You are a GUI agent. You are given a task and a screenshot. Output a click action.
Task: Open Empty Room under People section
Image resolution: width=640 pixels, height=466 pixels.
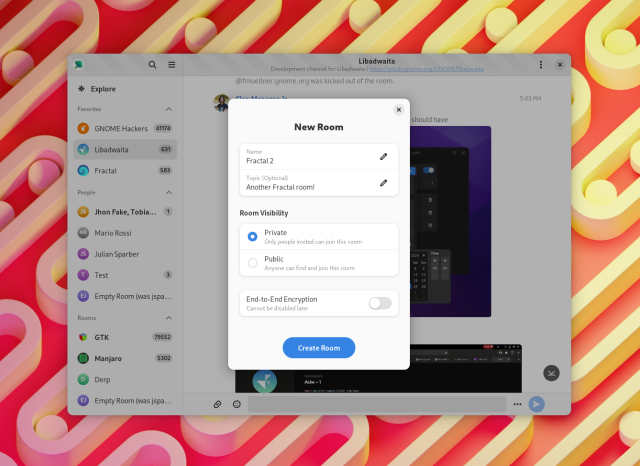125,296
